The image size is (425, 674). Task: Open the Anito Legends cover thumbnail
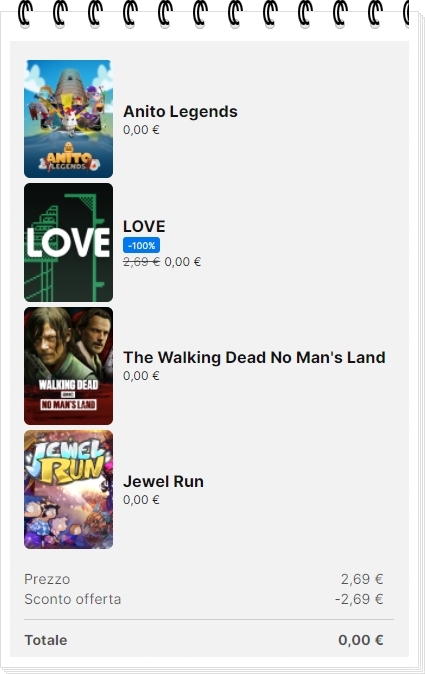click(x=68, y=119)
